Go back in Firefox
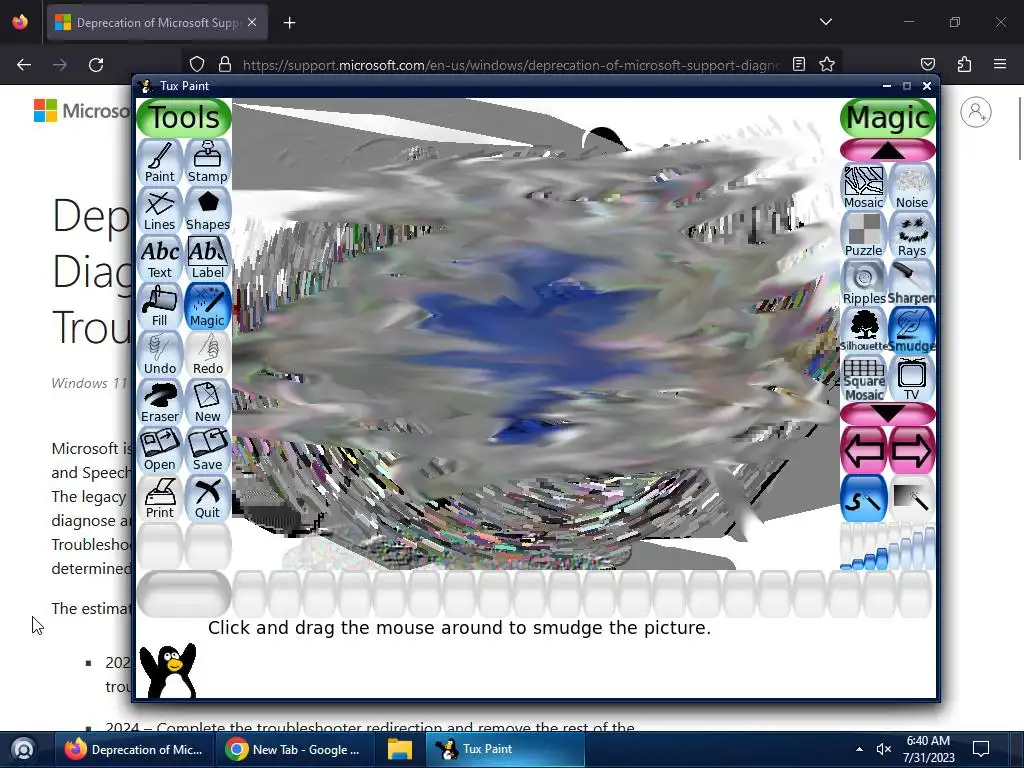Image resolution: width=1024 pixels, height=768 pixels. point(24,65)
